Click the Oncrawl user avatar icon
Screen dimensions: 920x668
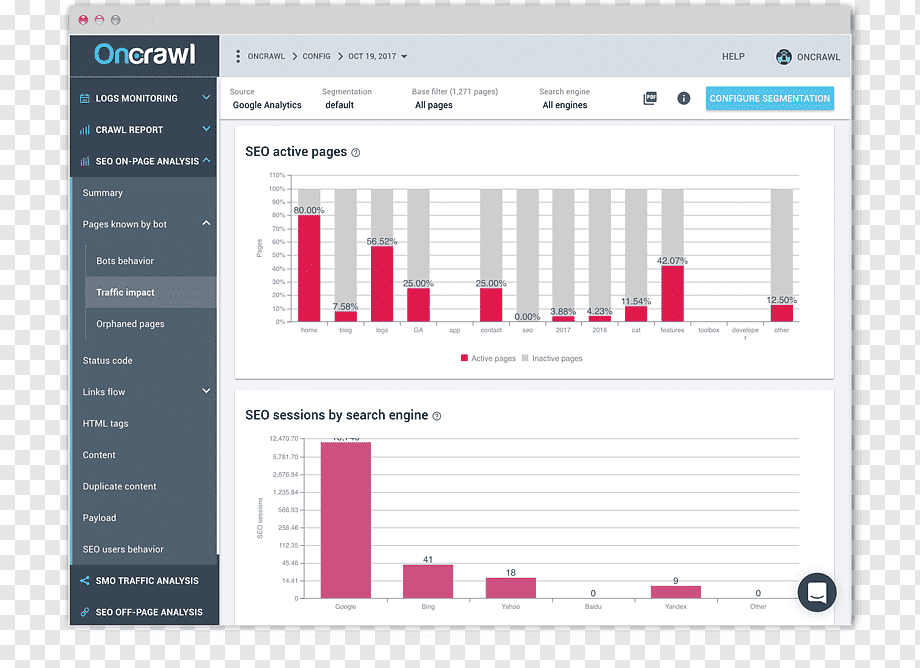[783, 57]
